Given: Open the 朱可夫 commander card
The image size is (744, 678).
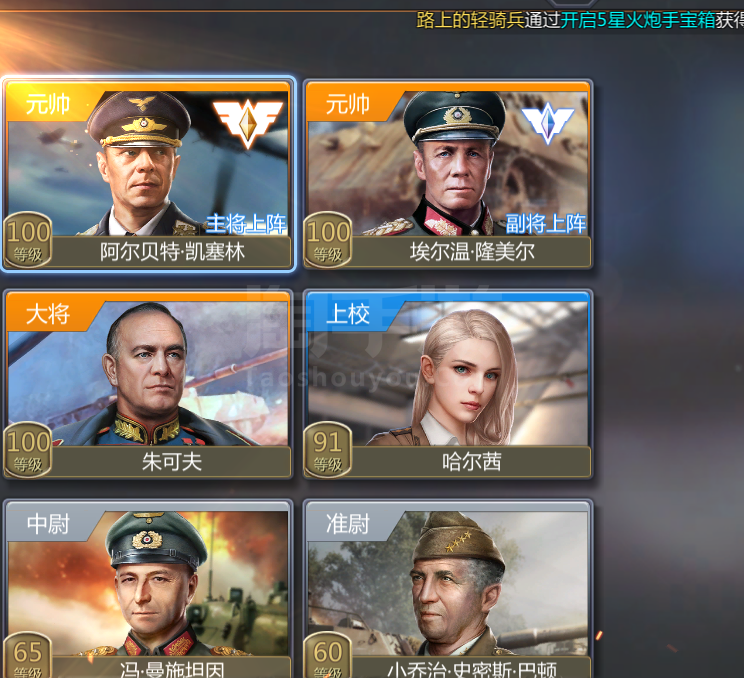Looking at the screenshot, I should click(x=148, y=384).
